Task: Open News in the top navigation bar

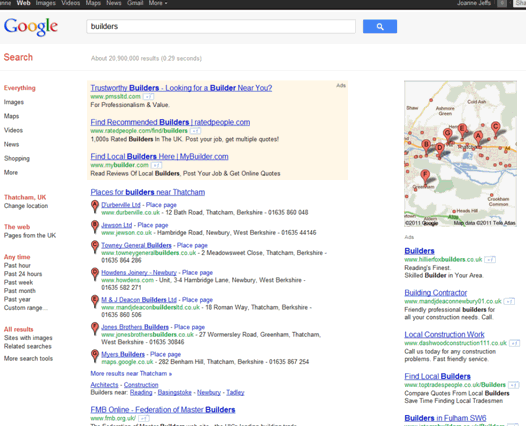Action: (x=114, y=3)
